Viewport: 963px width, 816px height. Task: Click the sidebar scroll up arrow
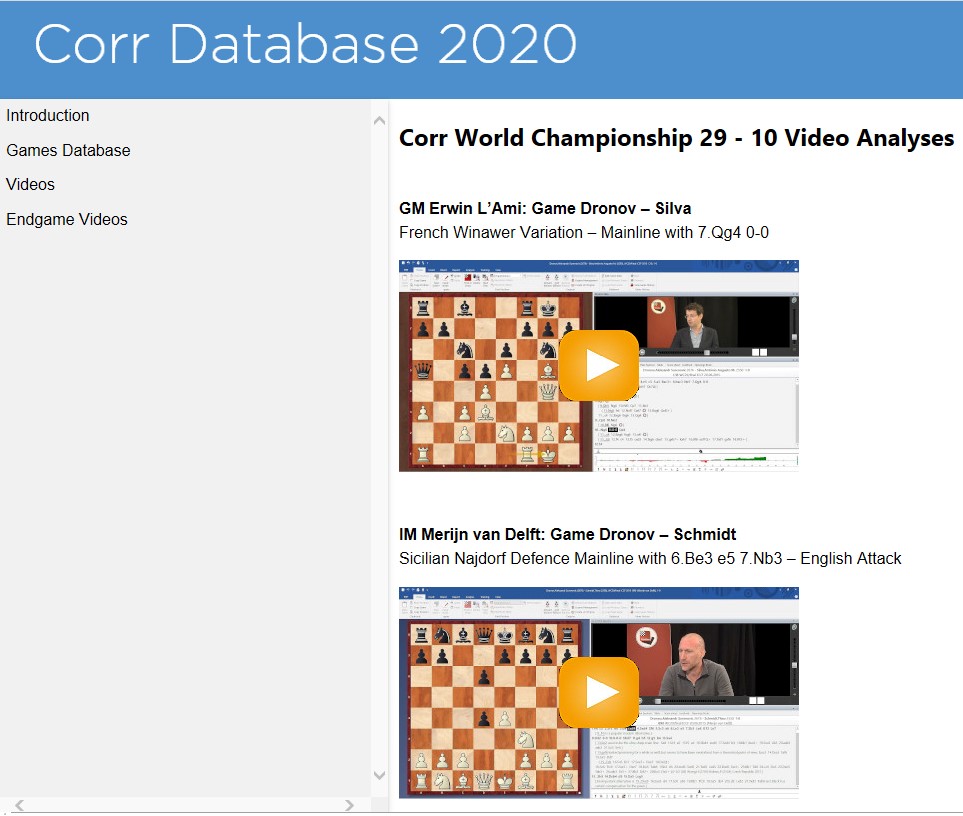[379, 121]
